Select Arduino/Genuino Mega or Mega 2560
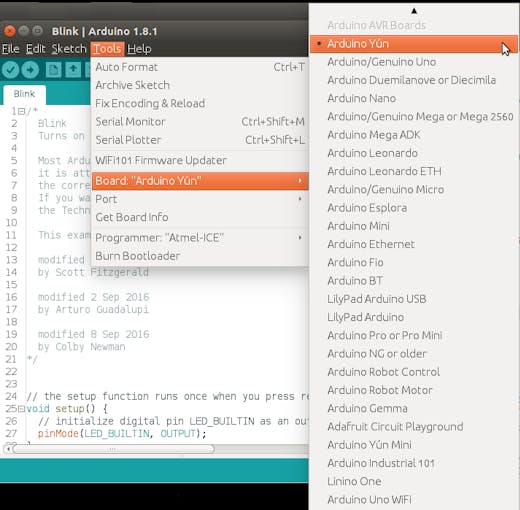The image size is (520, 510). [x=414, y=117]
